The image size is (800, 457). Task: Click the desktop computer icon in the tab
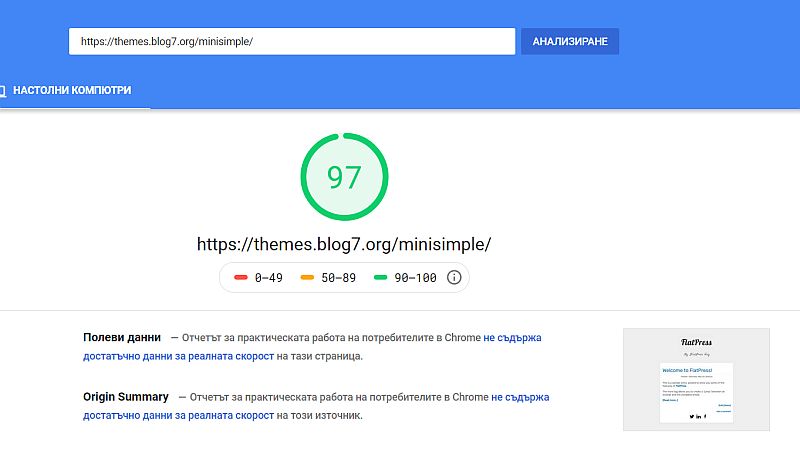2,91
